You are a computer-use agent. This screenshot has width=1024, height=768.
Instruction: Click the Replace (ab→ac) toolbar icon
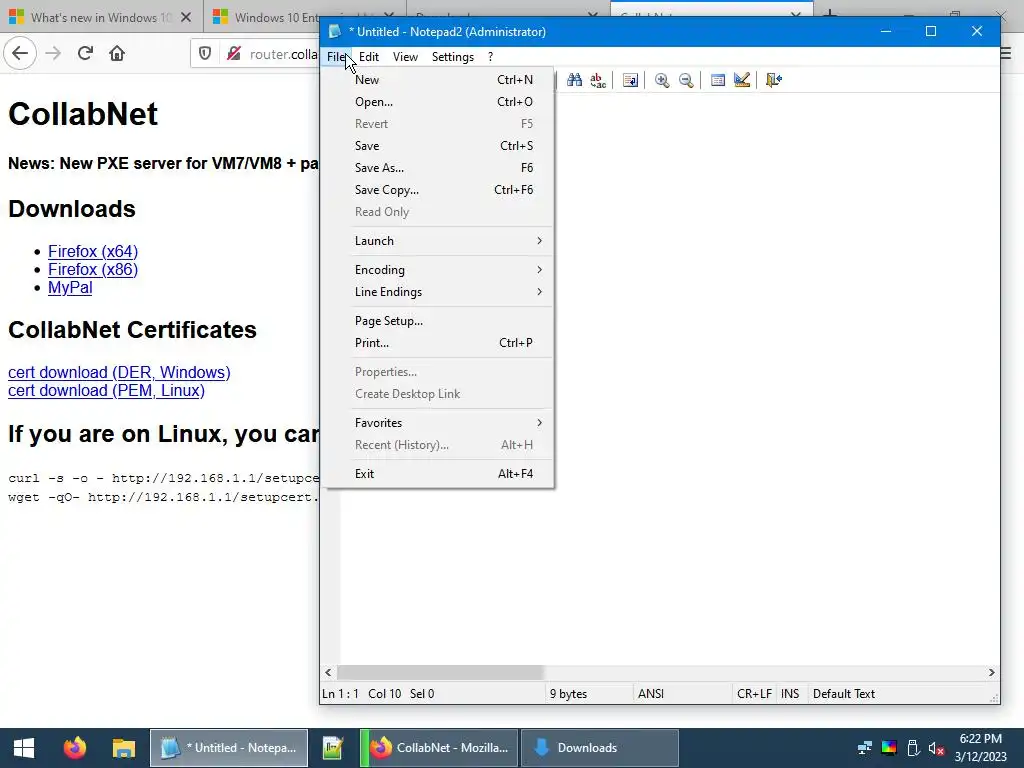point(598,80)
